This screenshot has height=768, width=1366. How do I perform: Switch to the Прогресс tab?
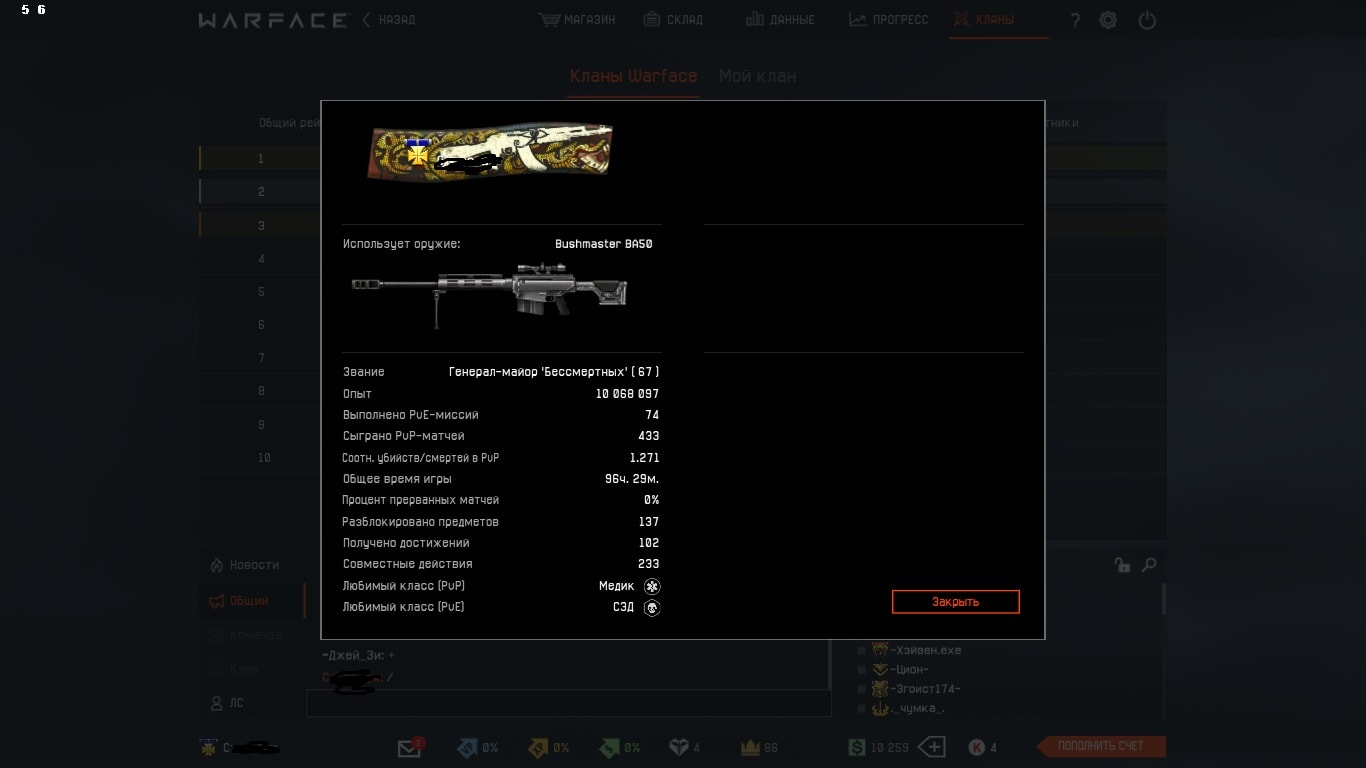[888, 19]
